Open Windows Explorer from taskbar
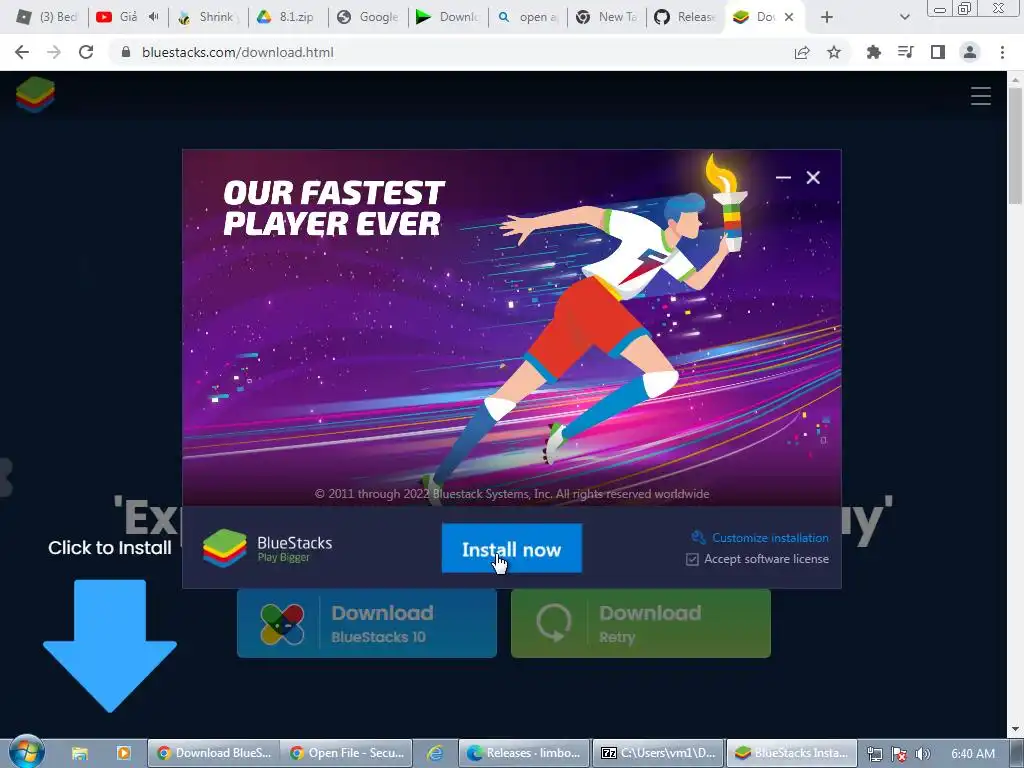The width and height of the screenshot is (1024, 768). coord(80,753)
